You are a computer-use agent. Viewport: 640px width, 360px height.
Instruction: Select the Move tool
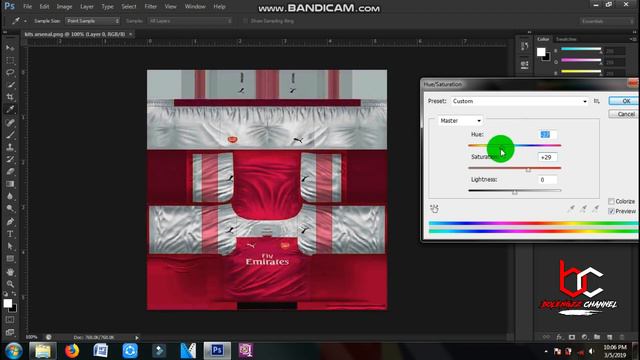pyautogui.click(x=10, y=48)
